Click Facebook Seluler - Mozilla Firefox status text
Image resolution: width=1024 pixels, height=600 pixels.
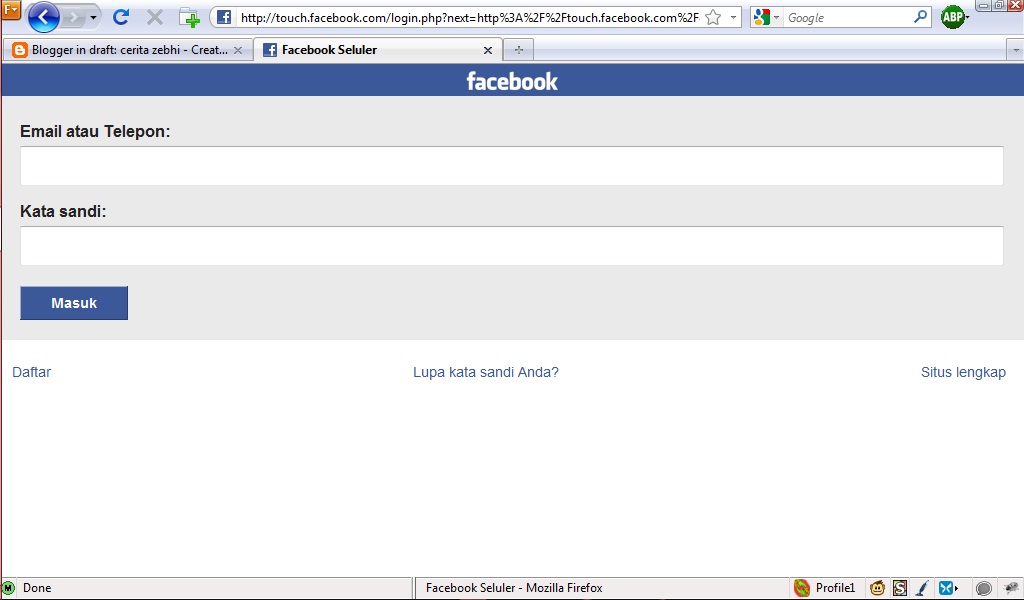click(x=514, y=588)
